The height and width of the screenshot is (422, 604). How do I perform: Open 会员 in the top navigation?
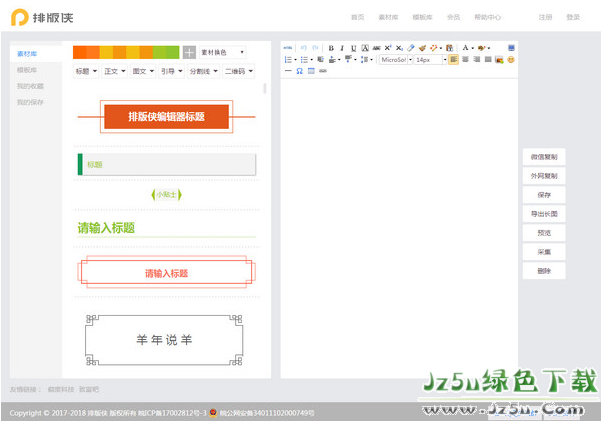point(453,17)
